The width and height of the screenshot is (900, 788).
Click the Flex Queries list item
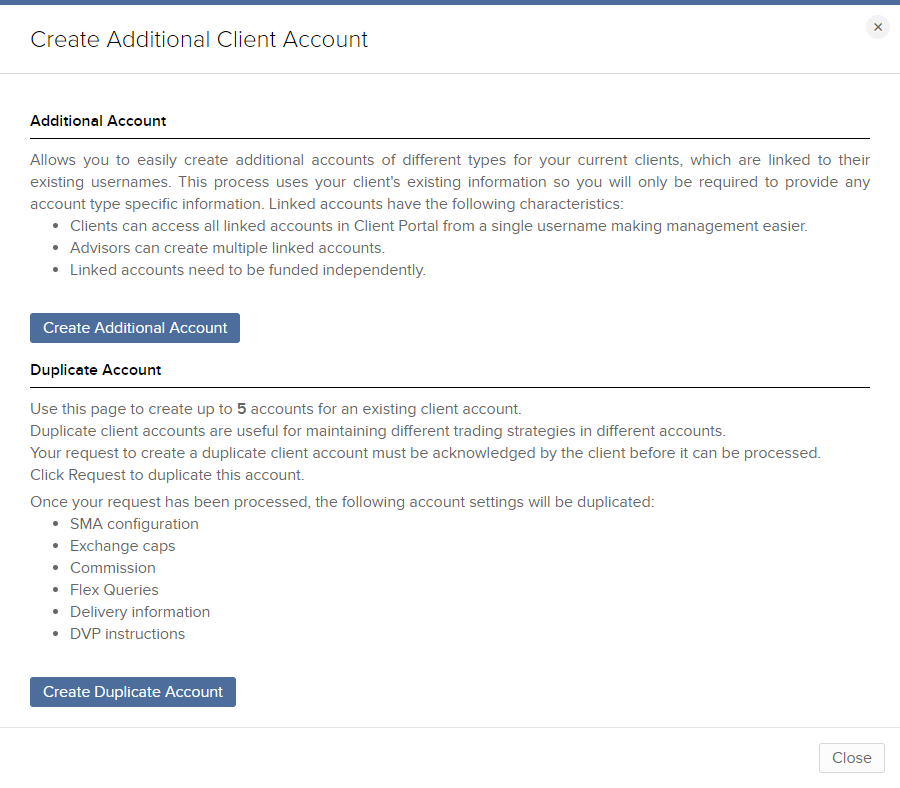pyautogui.click(x=114, y=589)
